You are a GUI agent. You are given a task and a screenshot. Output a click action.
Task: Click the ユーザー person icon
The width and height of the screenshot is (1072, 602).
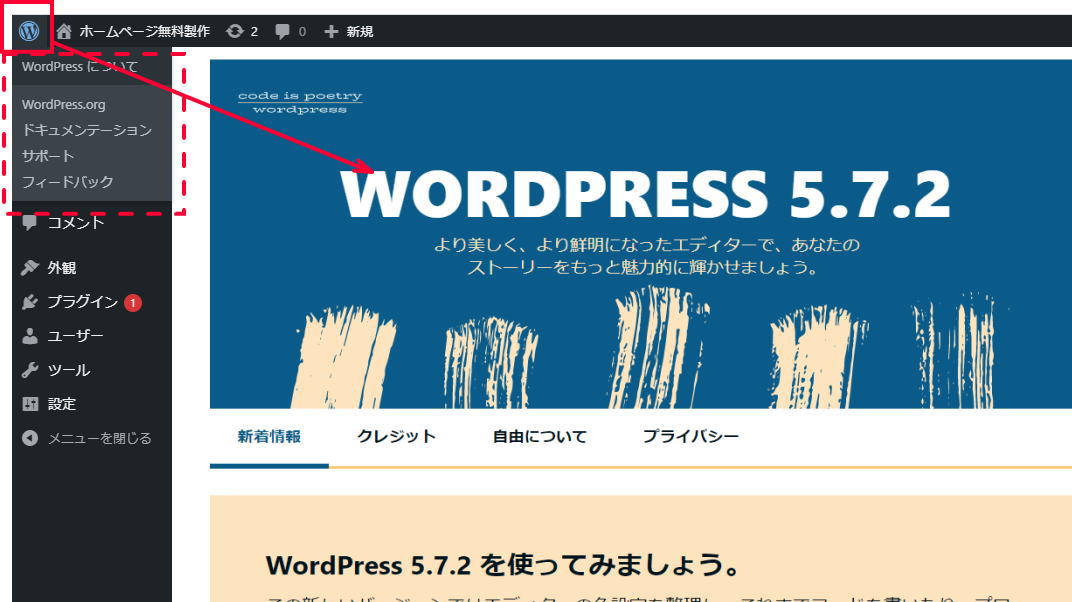pos(29,336)
